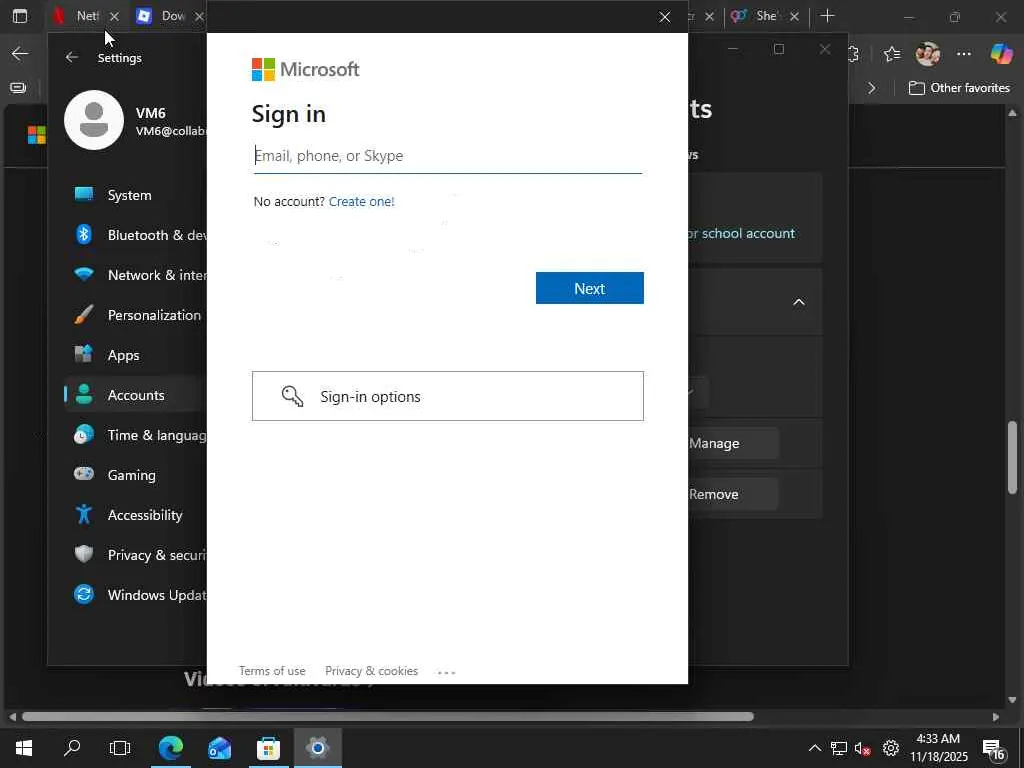Click Edge tab actions menu icon

[20, 16]
